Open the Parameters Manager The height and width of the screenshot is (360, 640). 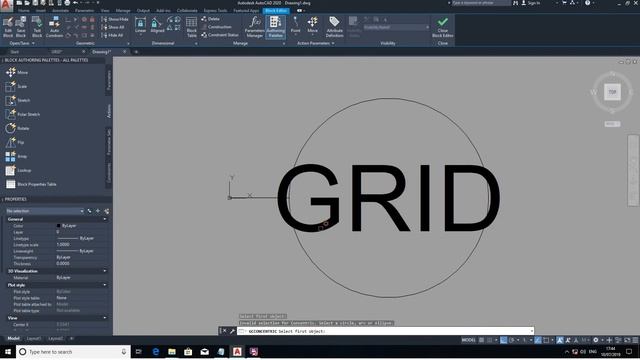tap(254, 27)
